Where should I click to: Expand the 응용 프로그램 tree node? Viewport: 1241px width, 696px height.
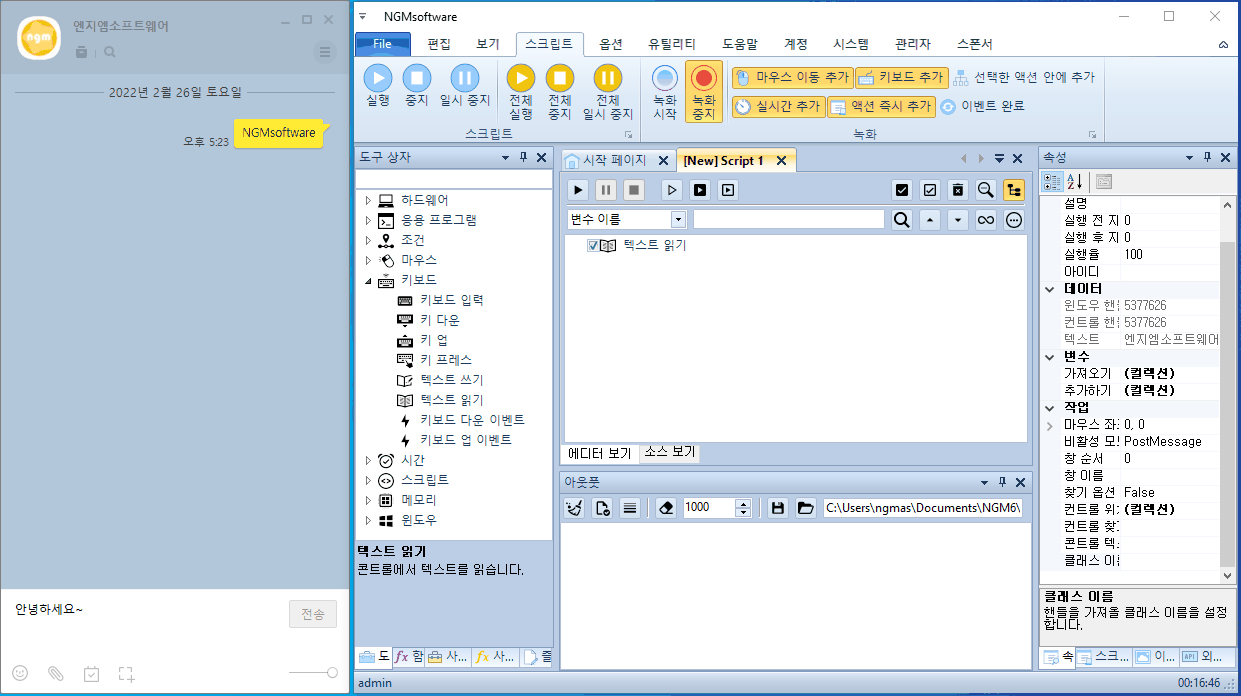pyautogui.click(x=368, y=220)
